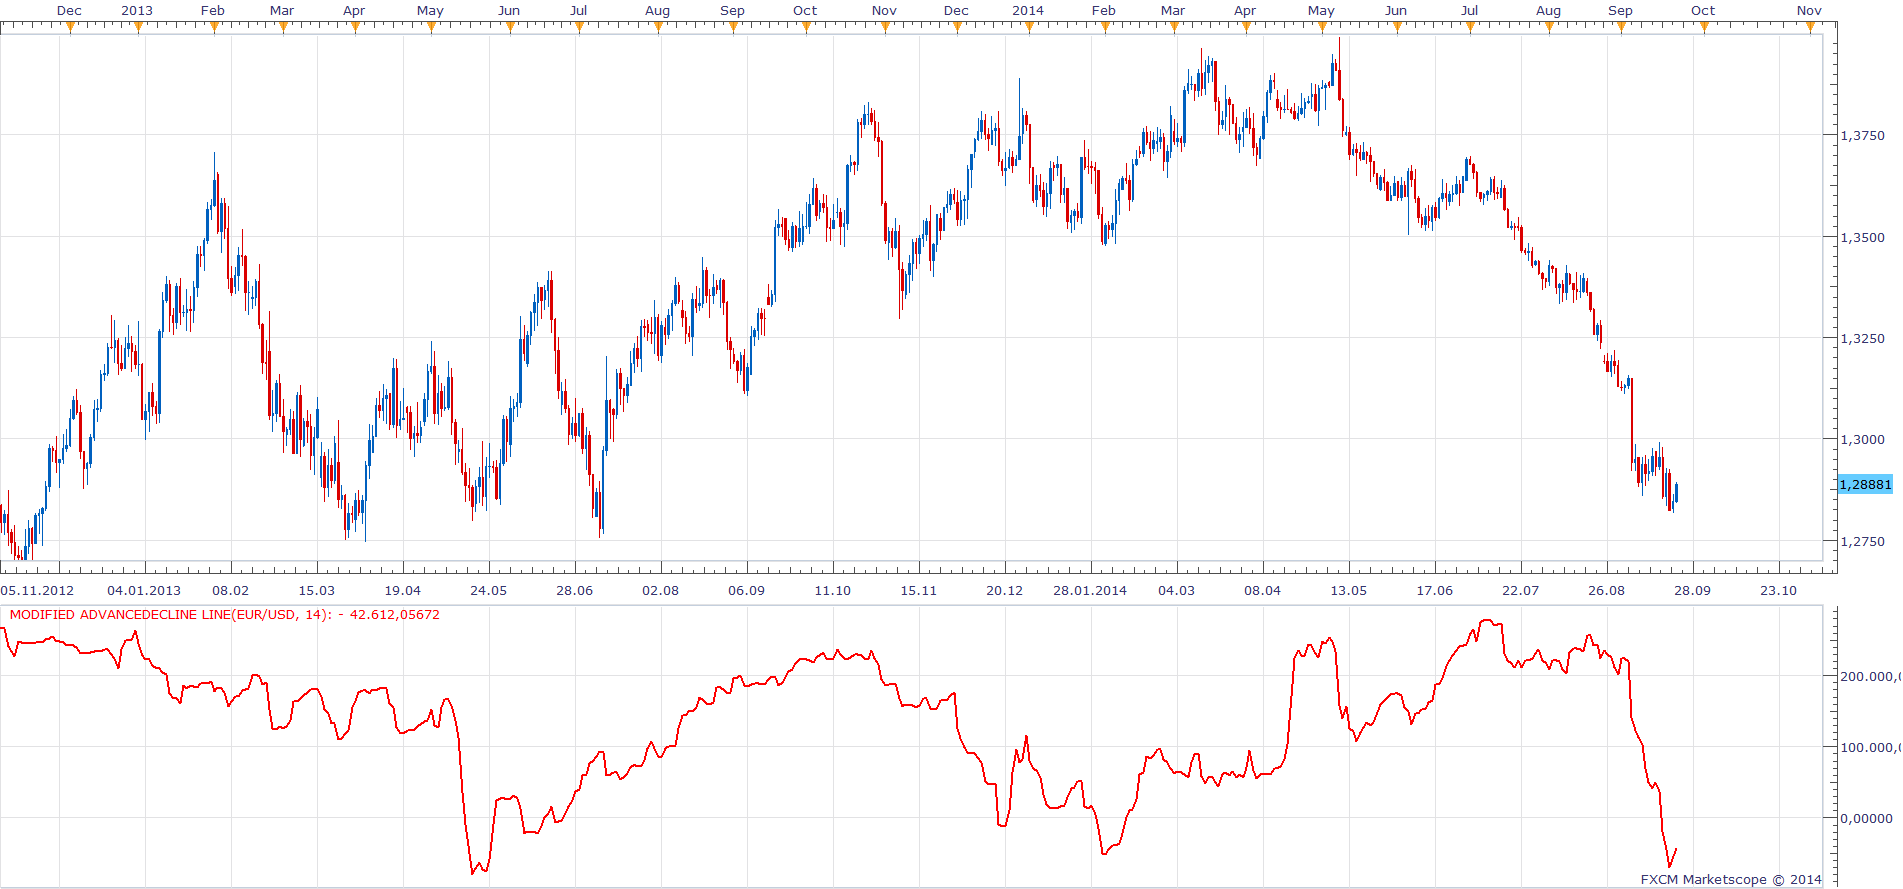This screenshot has width=1903, height=889.
Task: Click the Modified AdvanceDecline Line indicator label
Action: pos(224,615)
